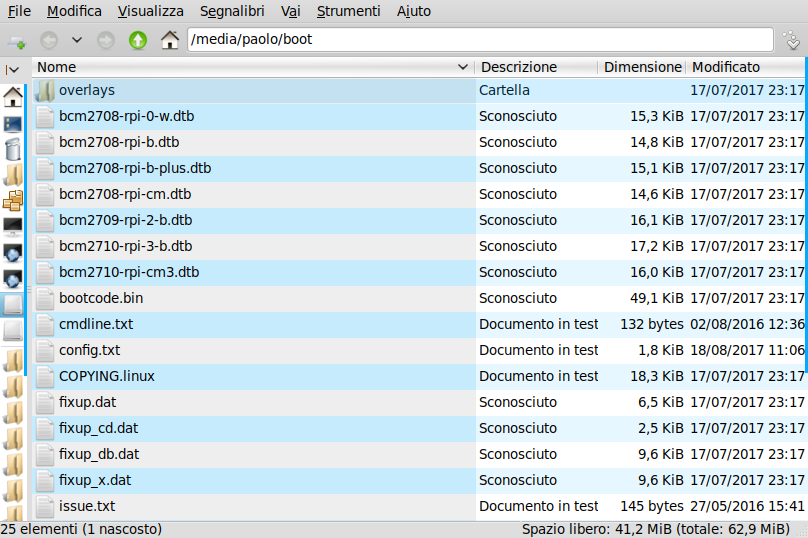
Task: Open the side pane mode dropdown
Action: 12,69
